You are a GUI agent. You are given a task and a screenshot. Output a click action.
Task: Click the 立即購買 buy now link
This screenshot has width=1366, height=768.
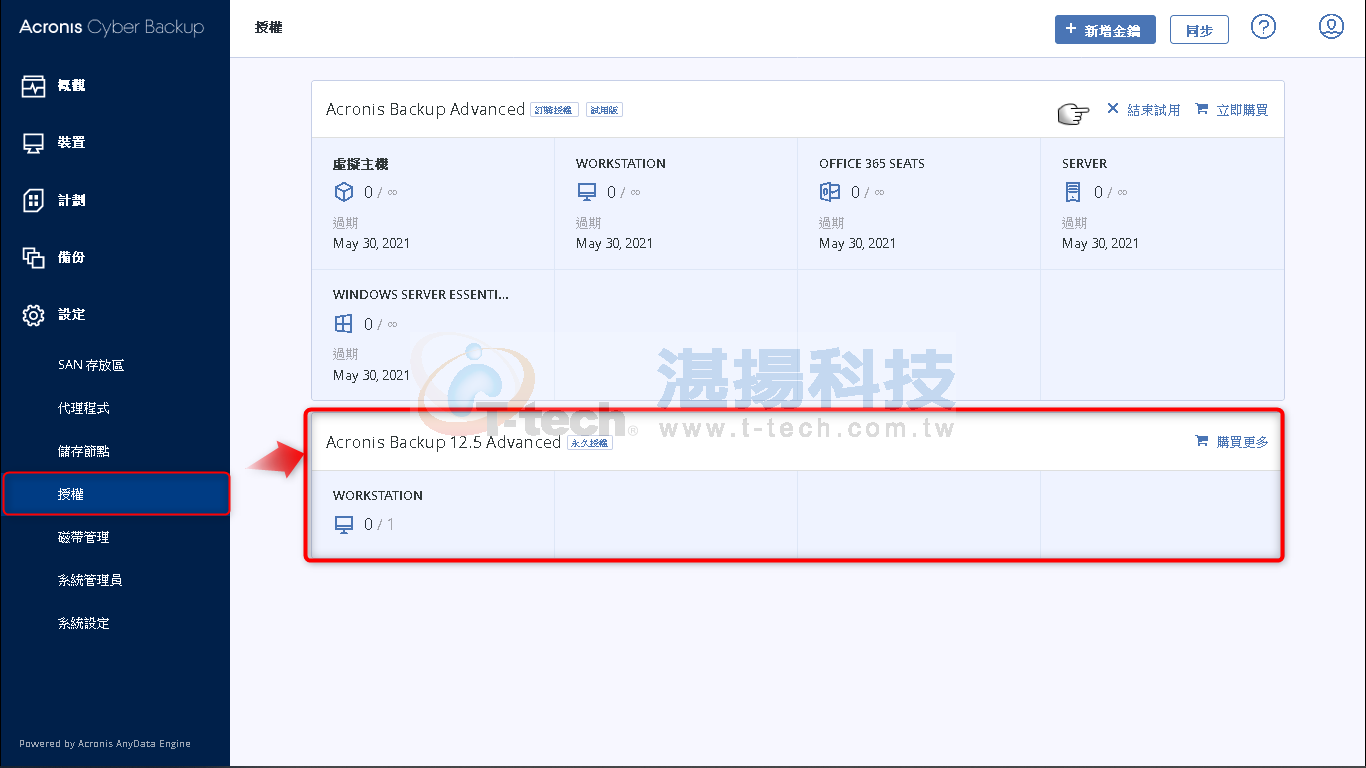tap(1242, 110)
